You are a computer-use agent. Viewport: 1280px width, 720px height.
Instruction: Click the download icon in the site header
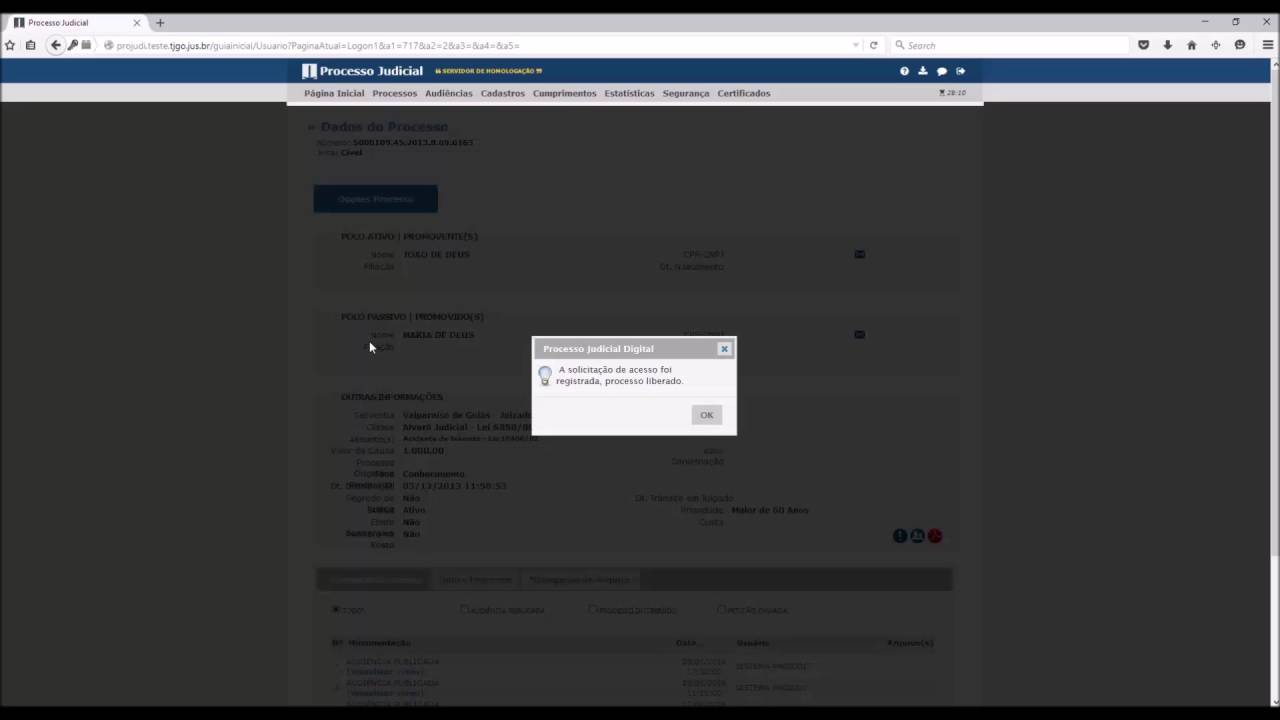pos(922,71)
